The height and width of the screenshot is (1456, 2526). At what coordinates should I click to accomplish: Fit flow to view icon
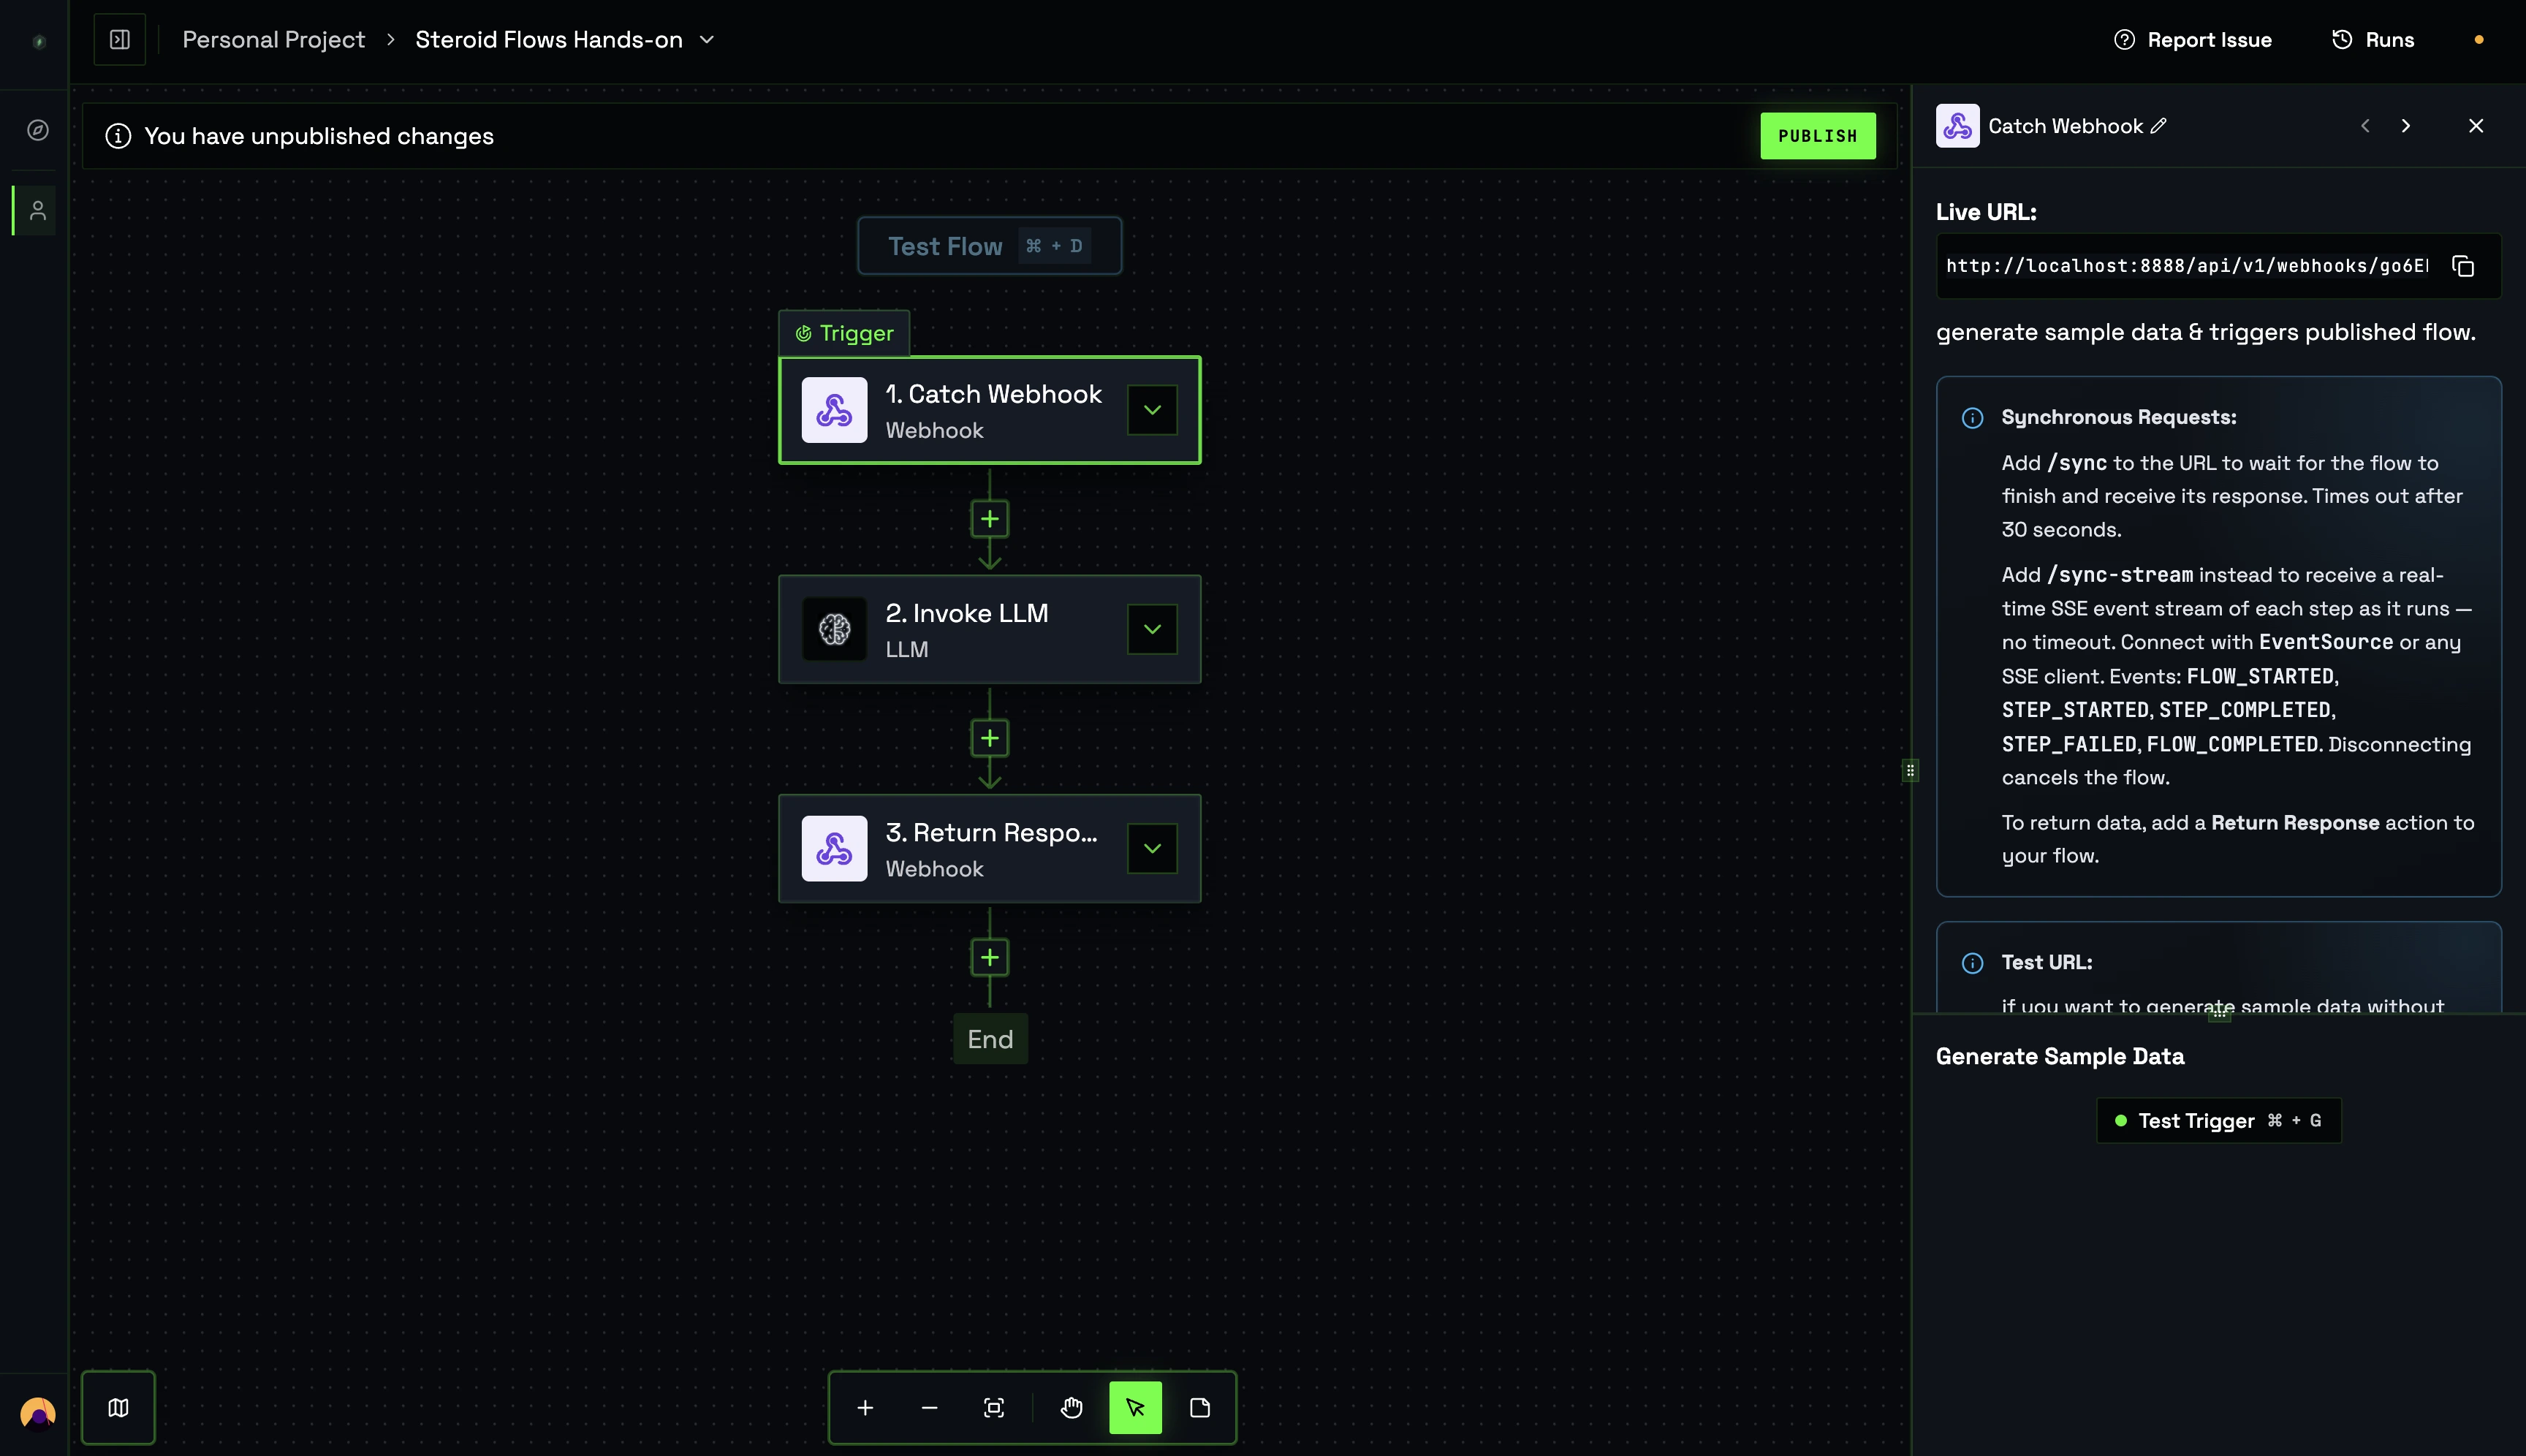(x=993, y=1408)
